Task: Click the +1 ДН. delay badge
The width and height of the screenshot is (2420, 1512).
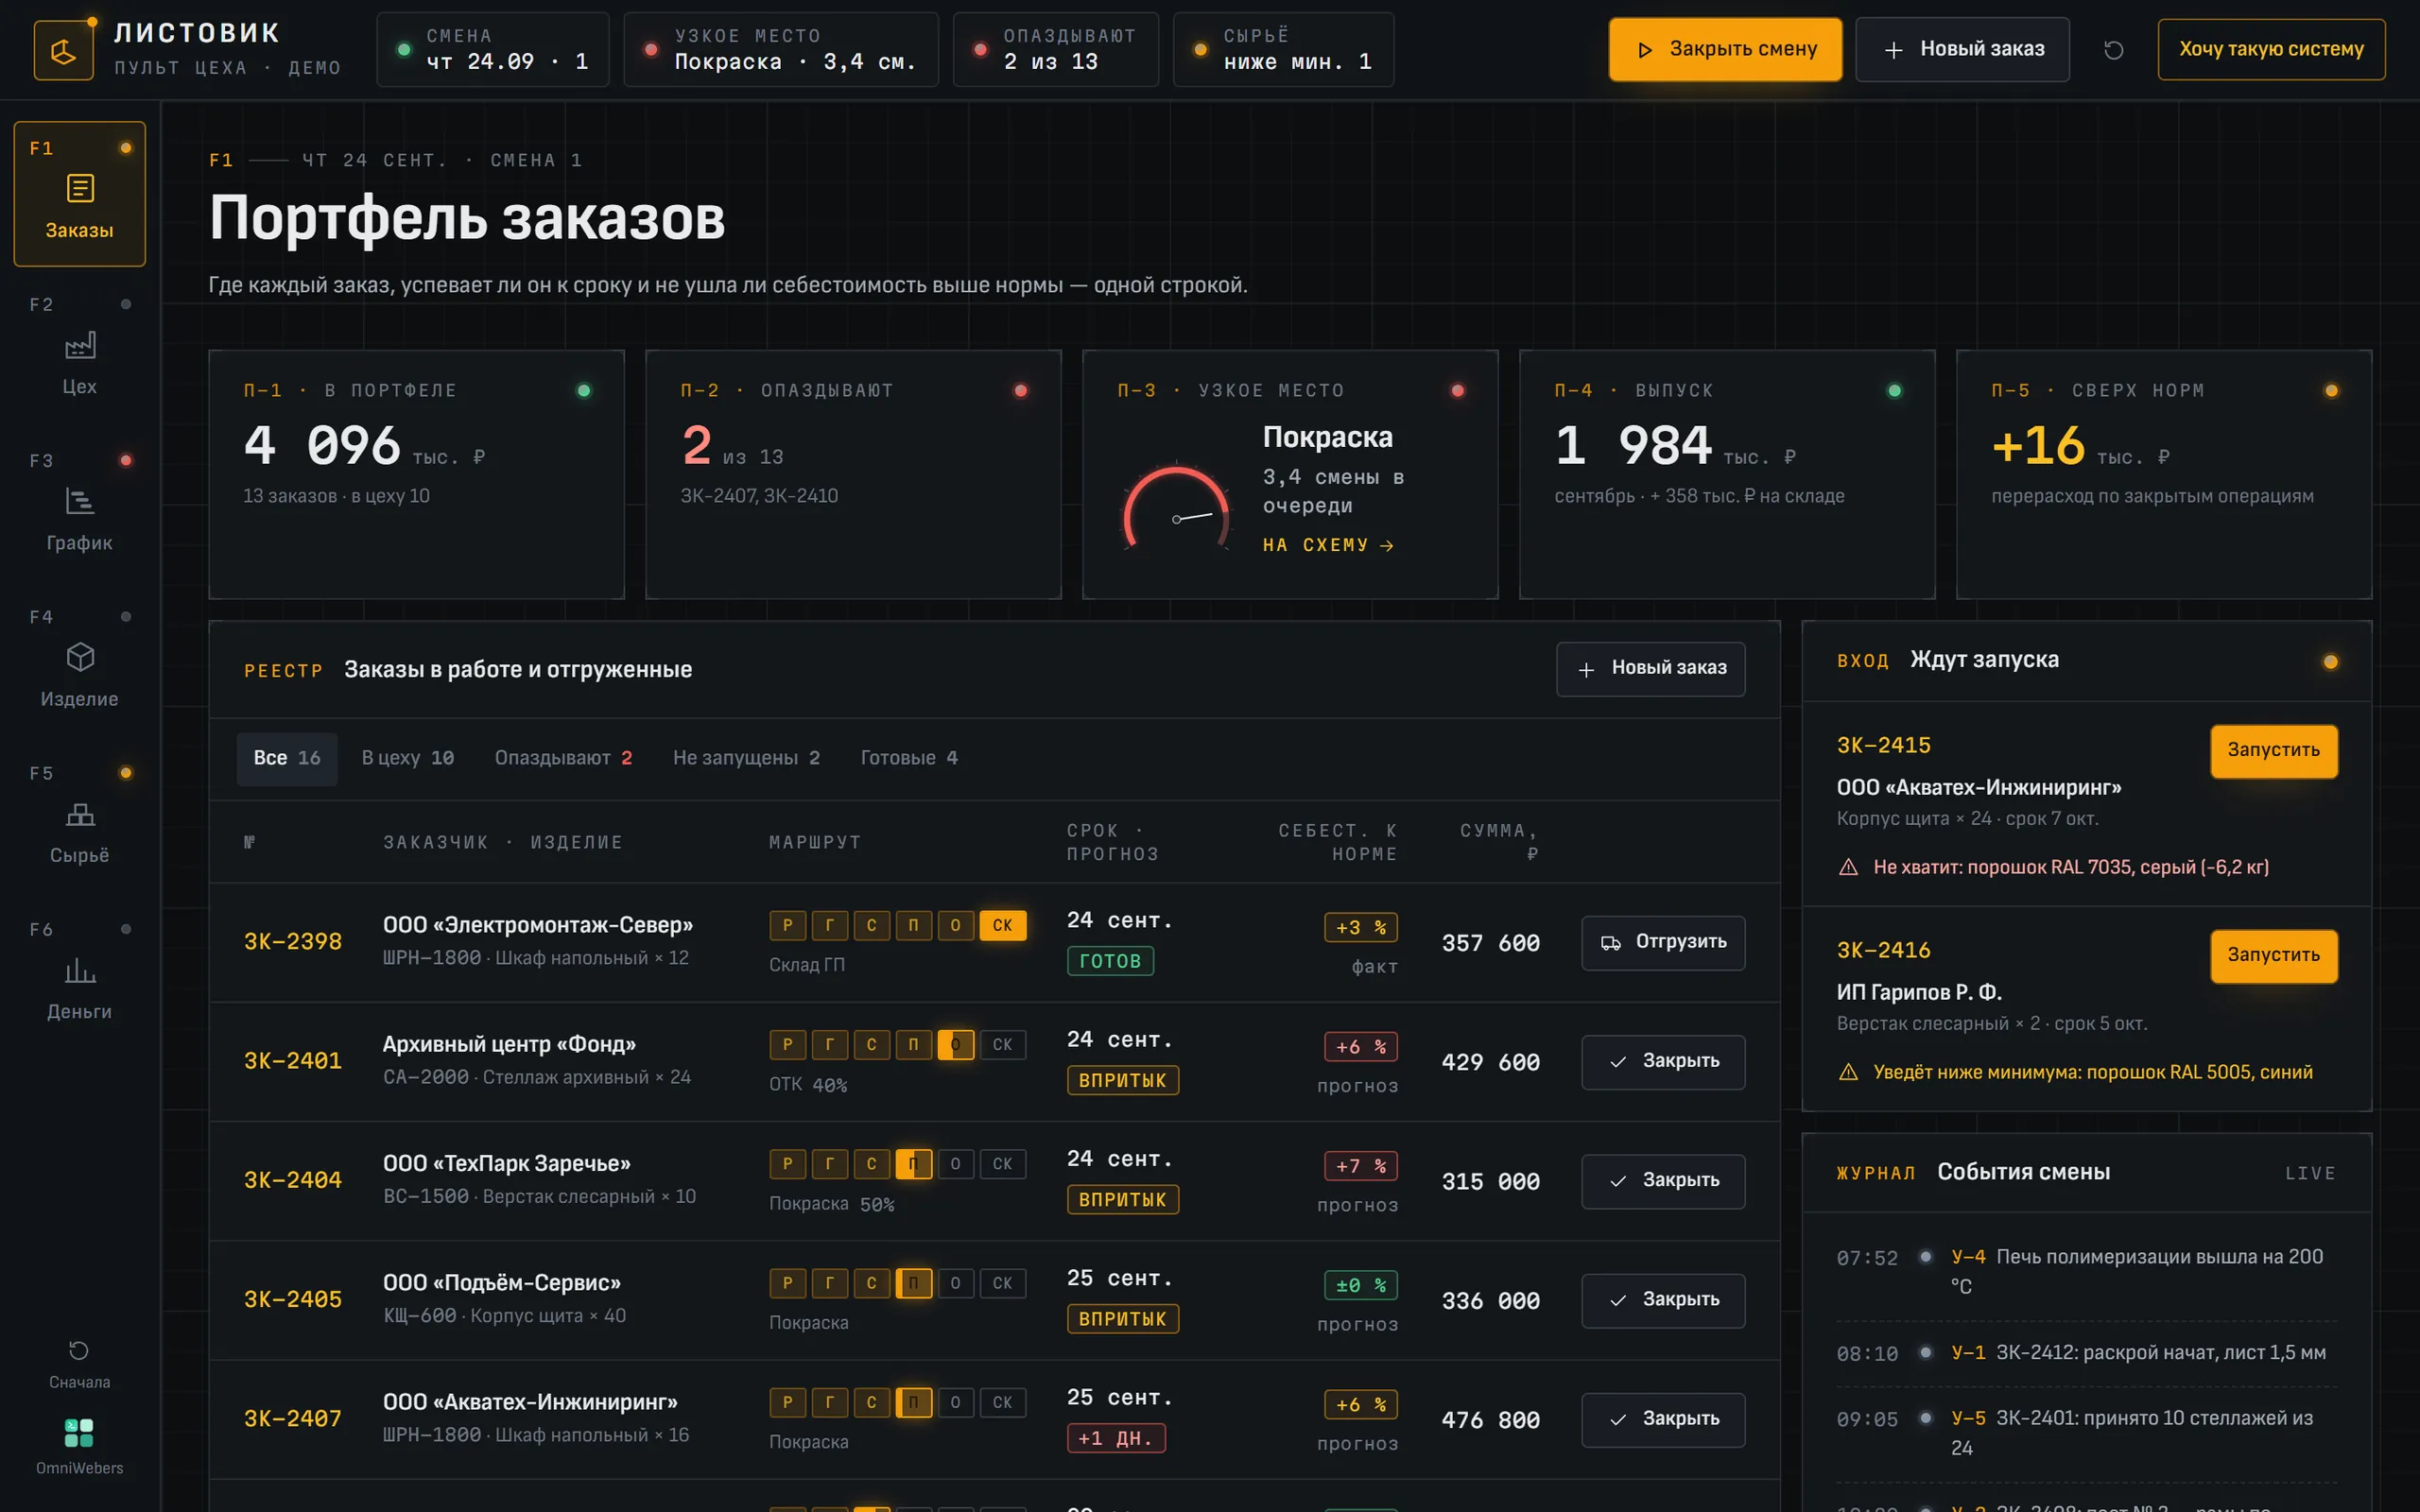Action: (1116, 1438)
